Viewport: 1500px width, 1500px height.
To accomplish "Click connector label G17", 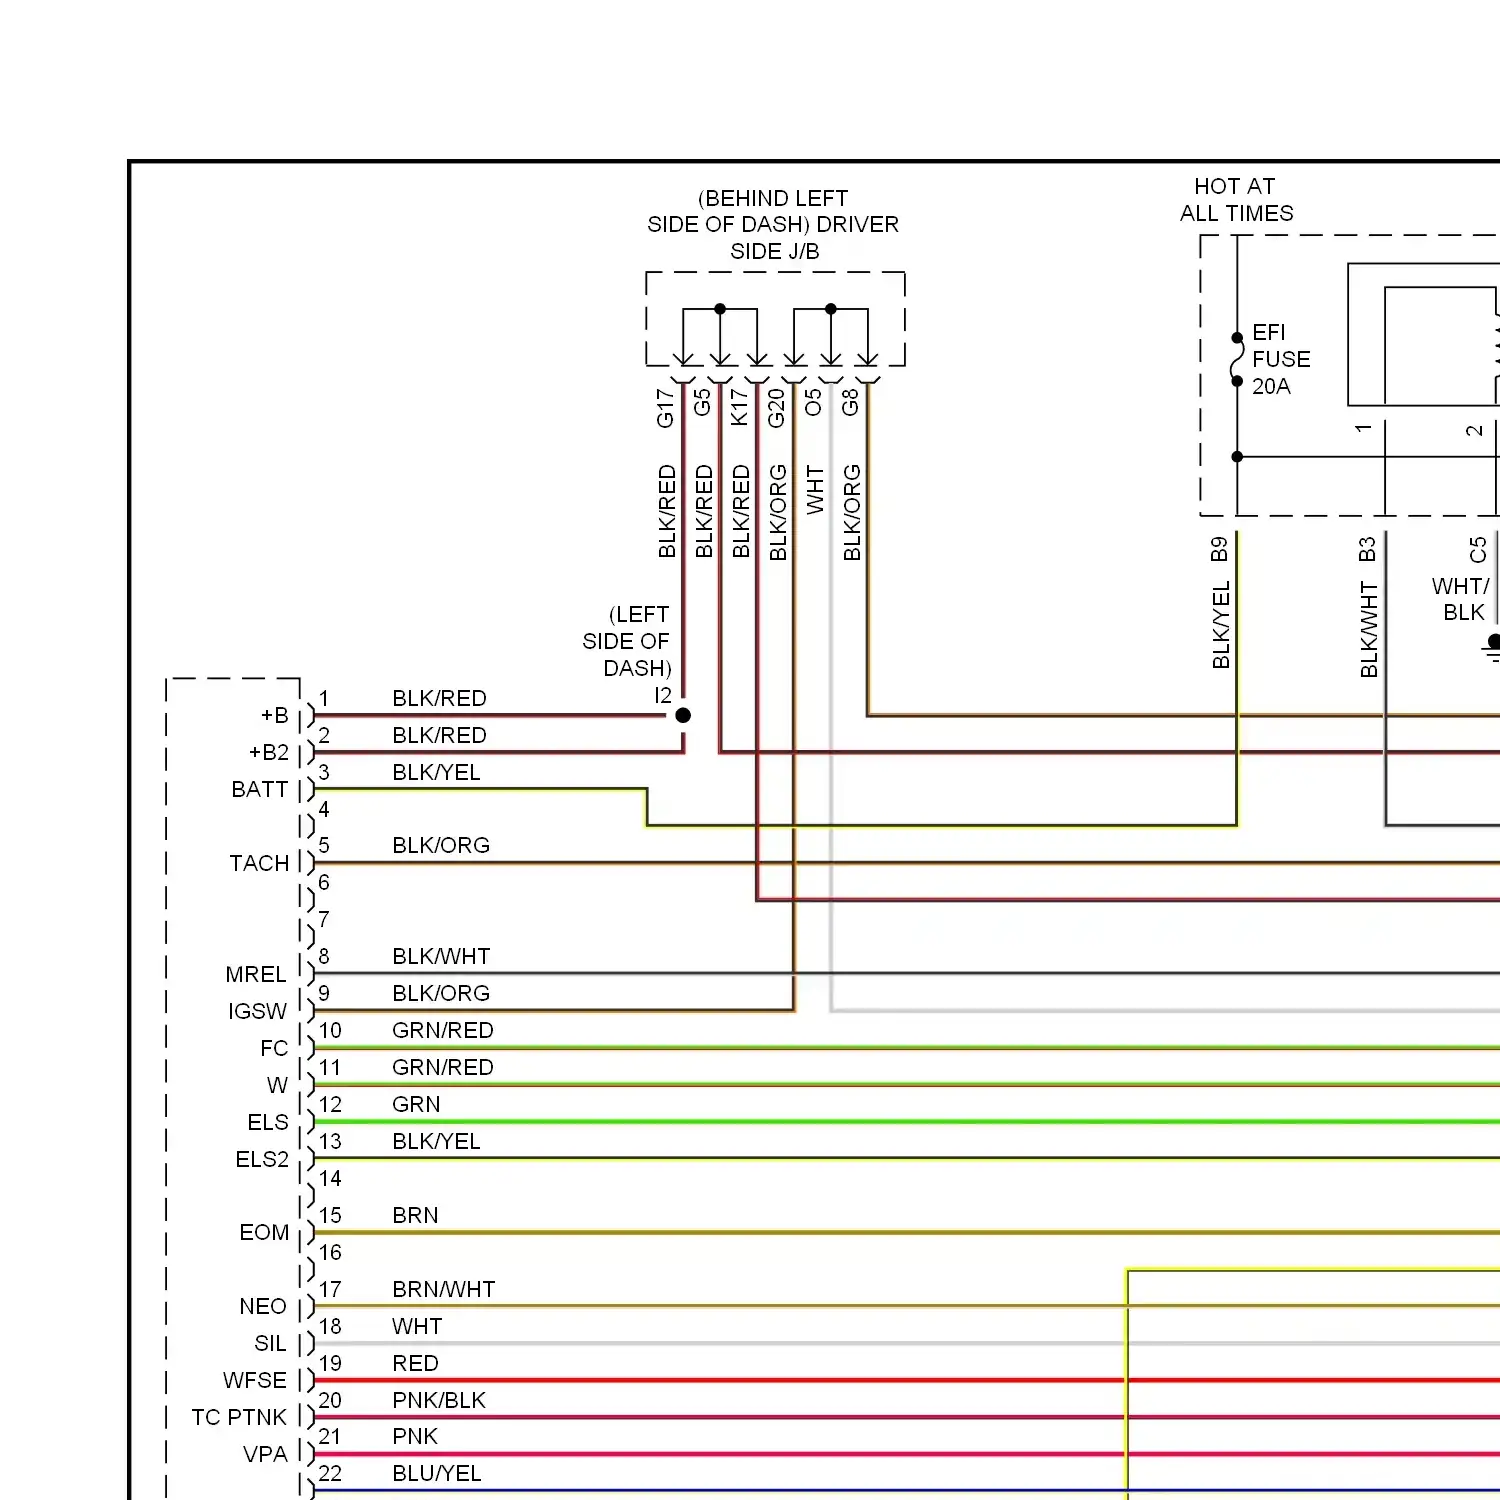I will [666, 408].
